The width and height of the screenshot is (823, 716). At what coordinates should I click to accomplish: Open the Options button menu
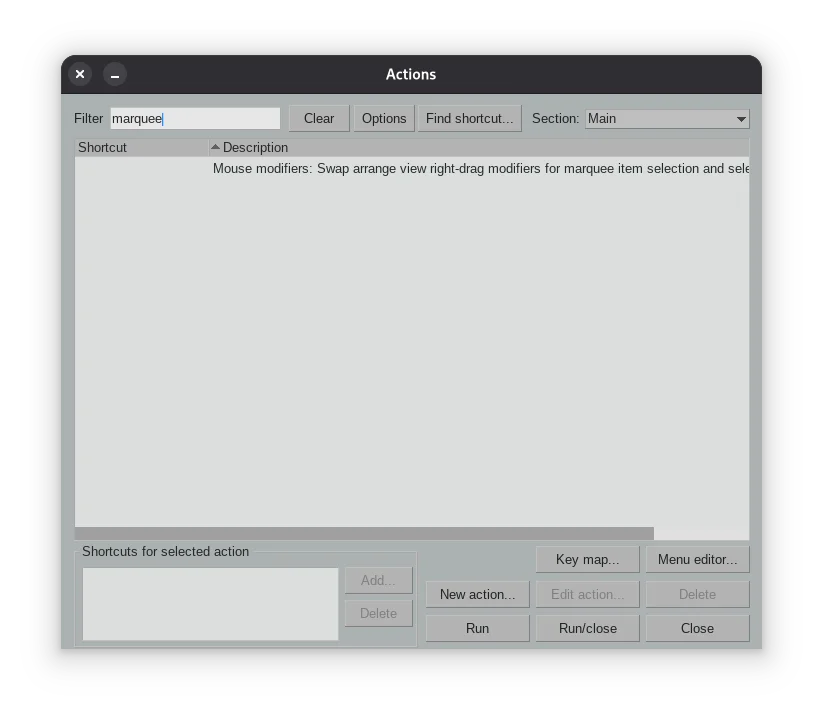click(x=384, y=119)
